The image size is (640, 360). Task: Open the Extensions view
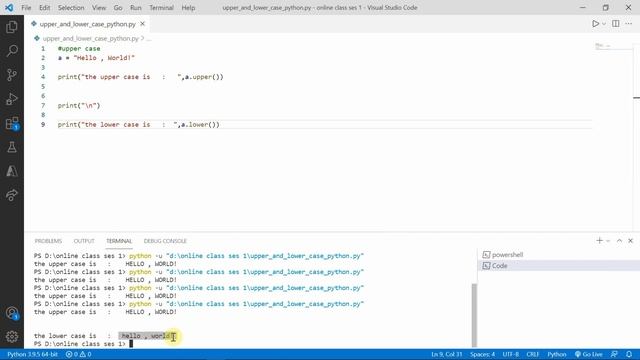coord(12,123)
